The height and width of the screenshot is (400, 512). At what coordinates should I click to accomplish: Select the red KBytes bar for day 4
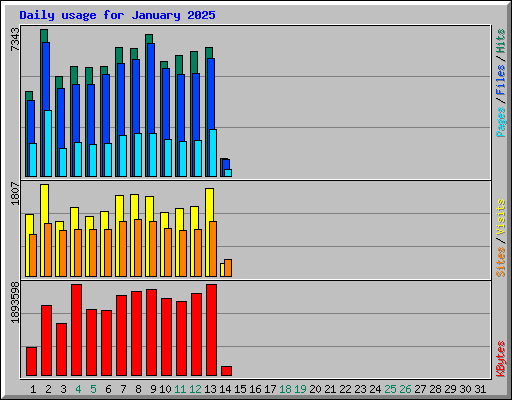76,330
